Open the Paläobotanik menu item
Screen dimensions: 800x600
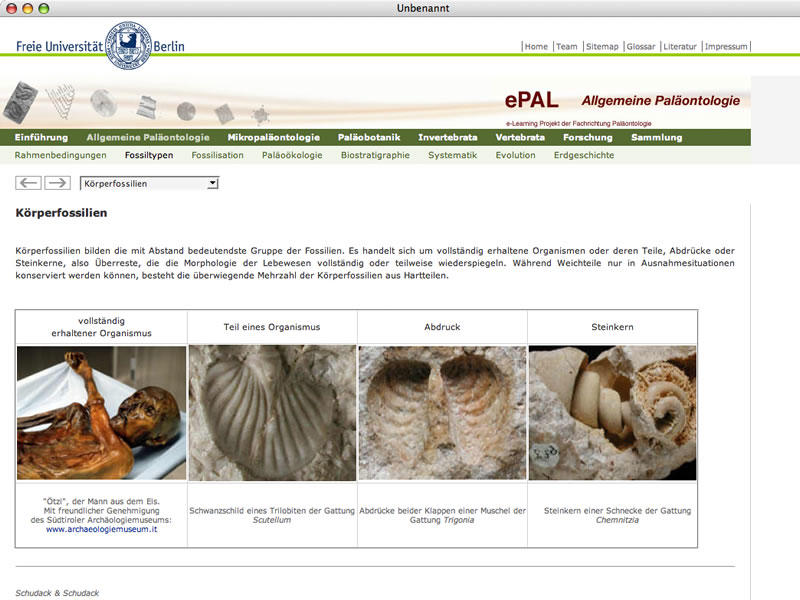click(x=369, y=137)
